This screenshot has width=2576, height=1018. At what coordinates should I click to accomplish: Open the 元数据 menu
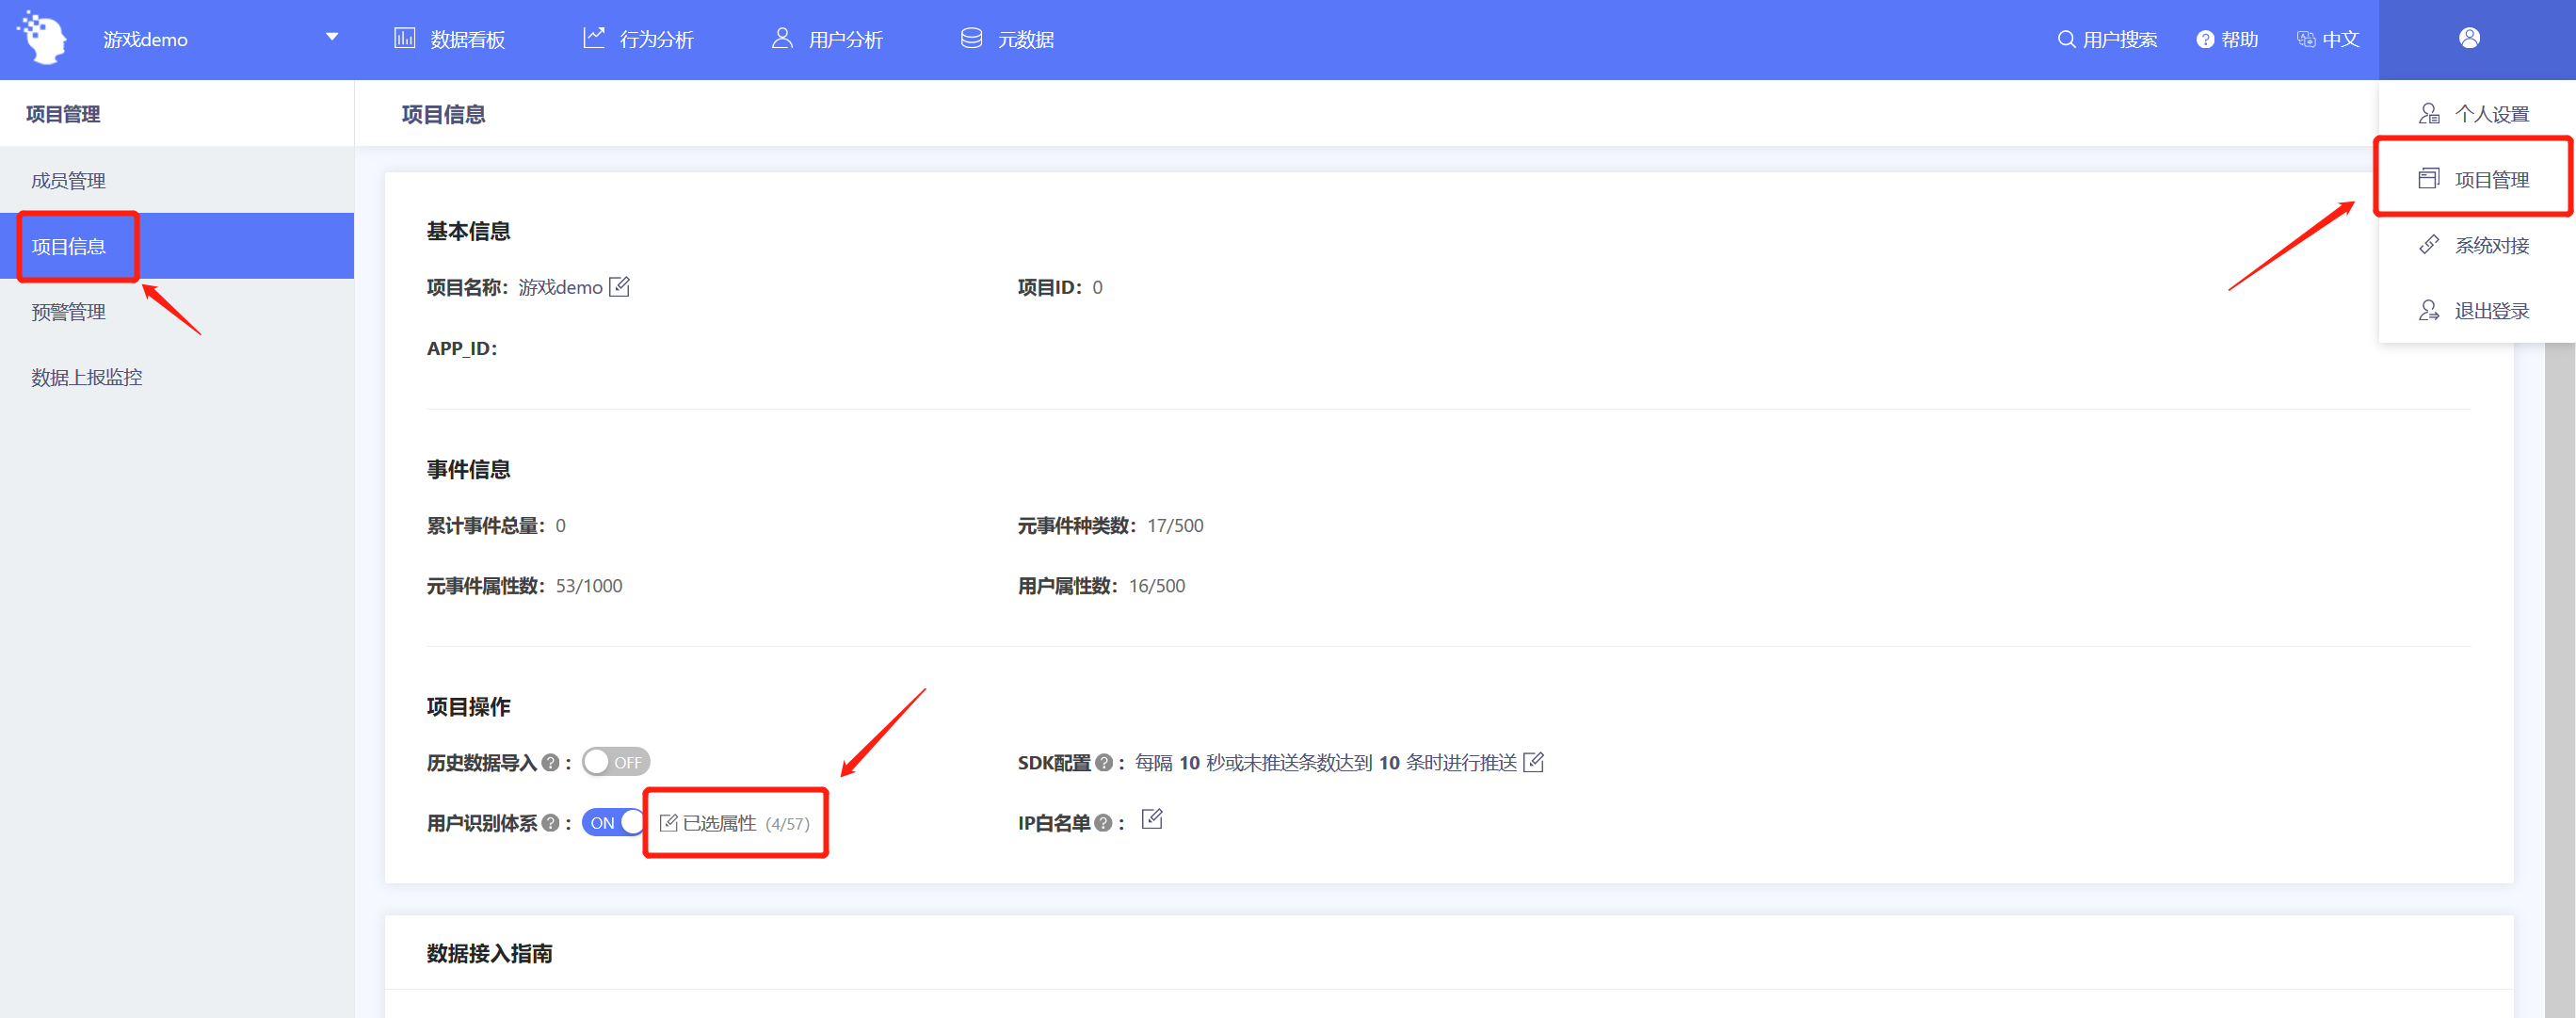1007,39
